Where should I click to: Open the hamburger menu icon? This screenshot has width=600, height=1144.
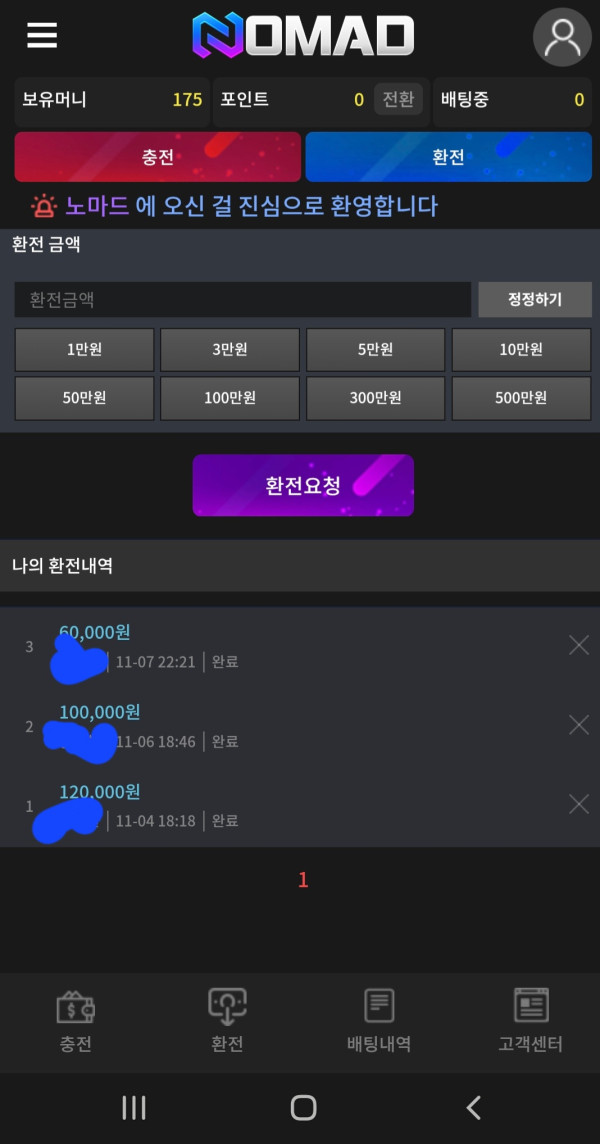42,35
